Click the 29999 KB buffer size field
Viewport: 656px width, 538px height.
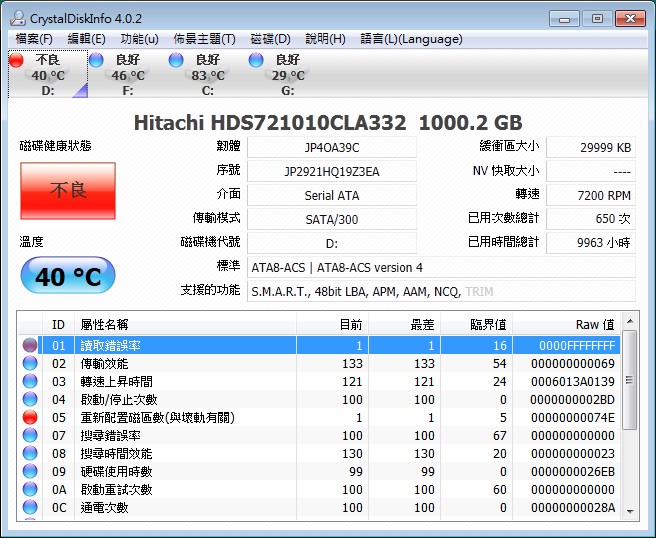click(x=591, y=147)
